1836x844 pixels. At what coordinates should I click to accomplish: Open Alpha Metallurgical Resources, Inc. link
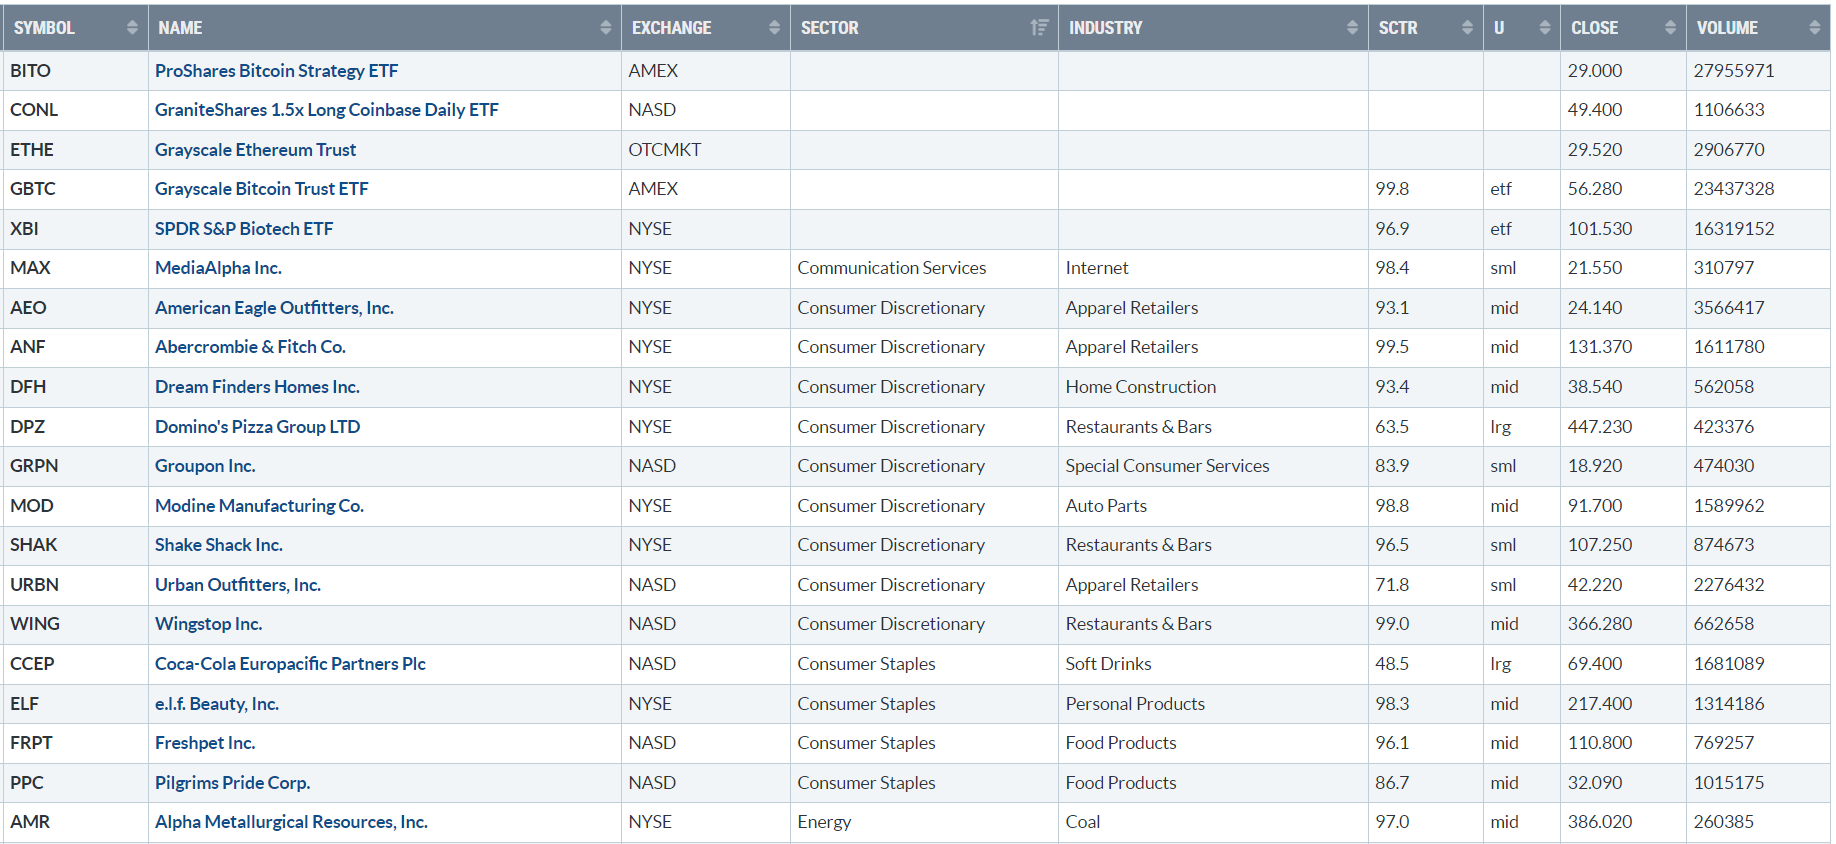tap(291, 822)
